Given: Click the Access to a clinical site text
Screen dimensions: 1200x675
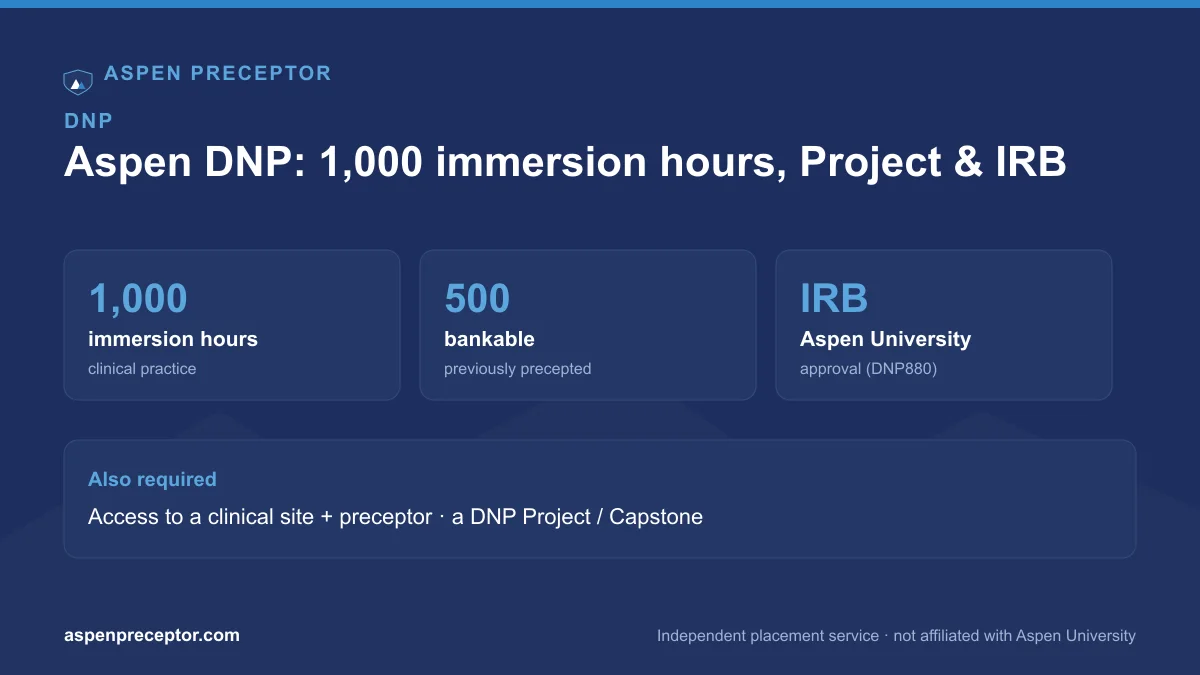Looking at the screenshot, I should click(395, 517).
